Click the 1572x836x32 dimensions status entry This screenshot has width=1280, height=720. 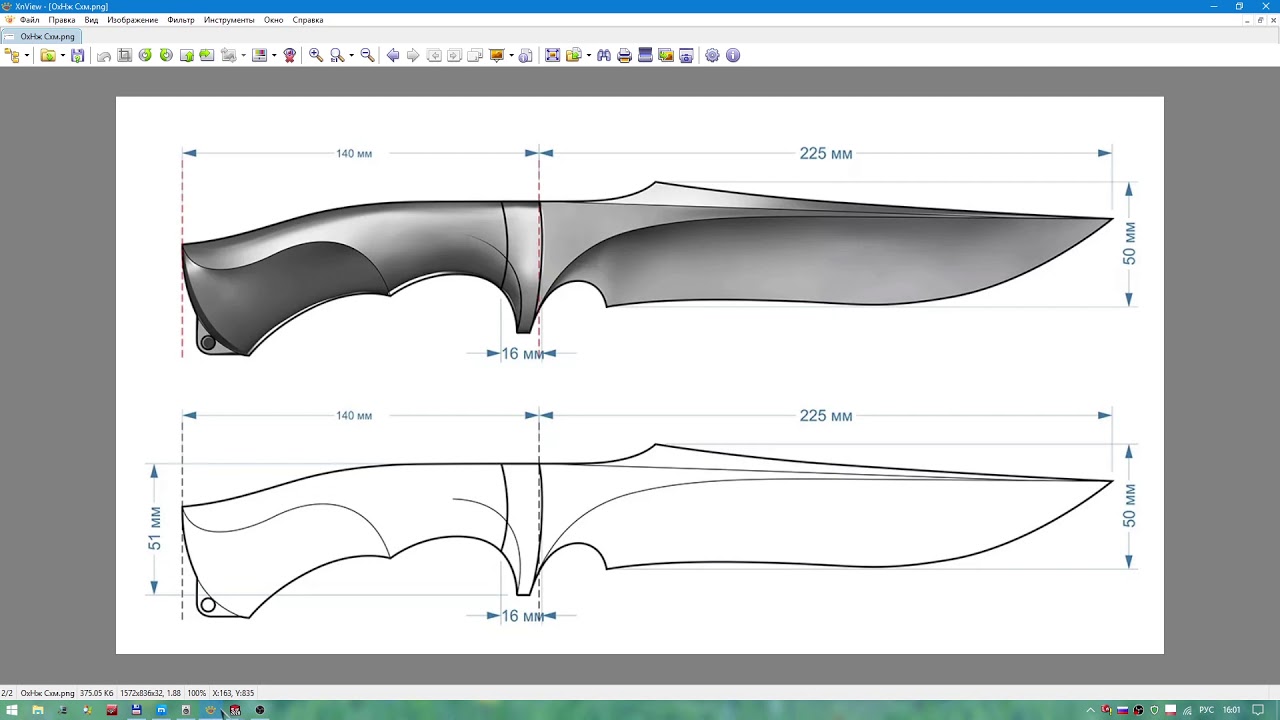[151, 693]
